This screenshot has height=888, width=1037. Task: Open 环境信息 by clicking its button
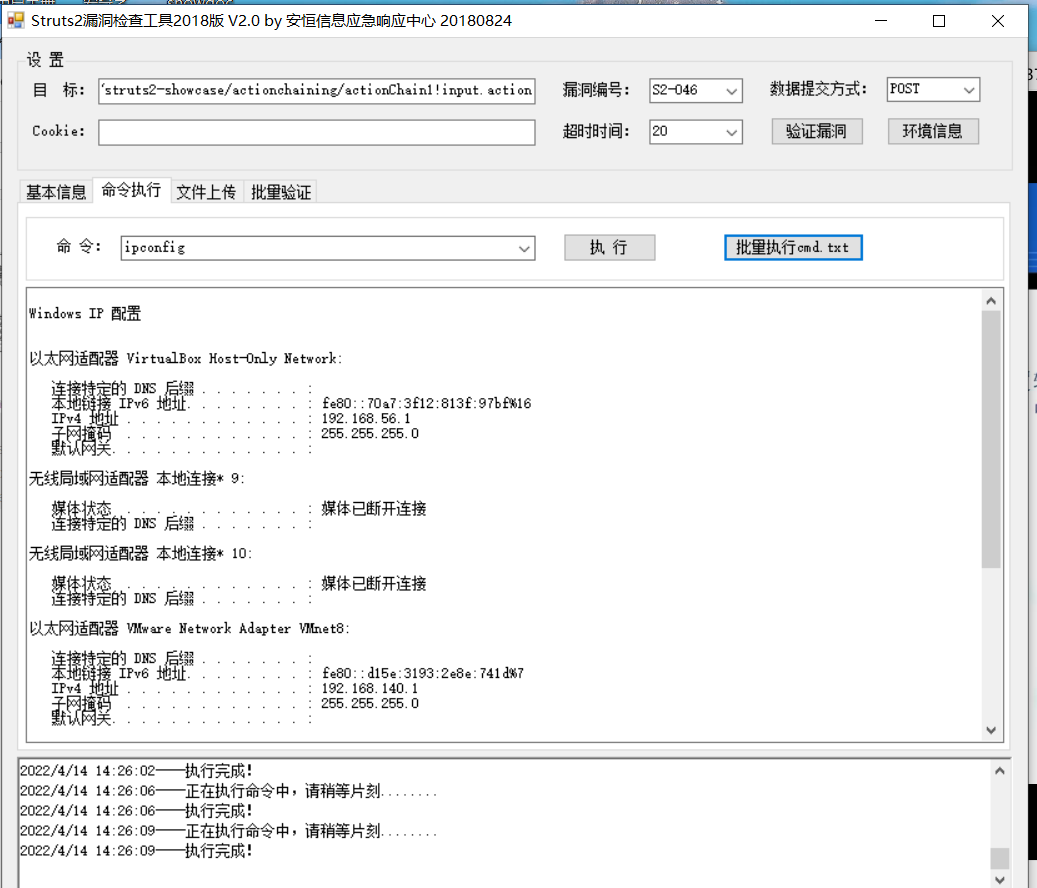click(x=932, y=130)
